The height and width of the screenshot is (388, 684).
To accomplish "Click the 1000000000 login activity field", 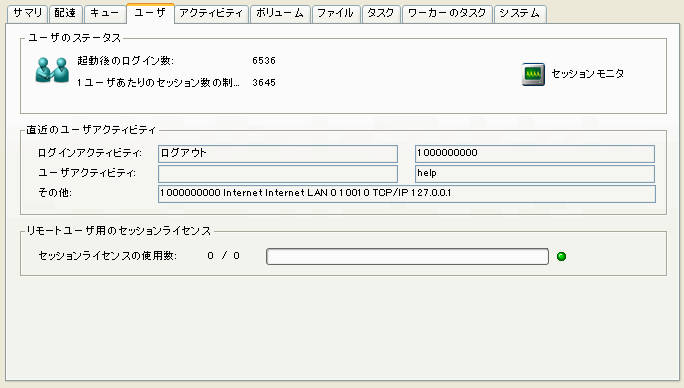I will 535,154.
